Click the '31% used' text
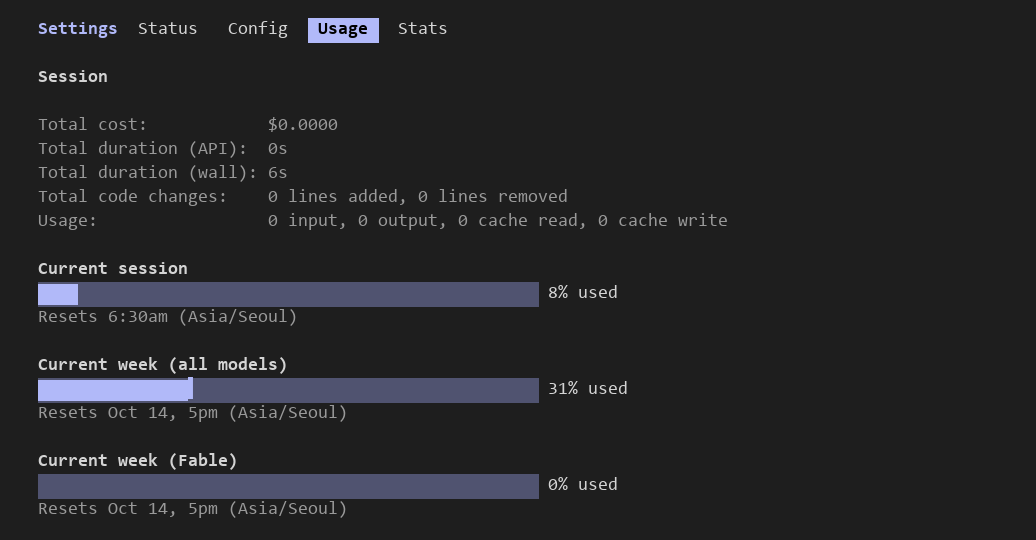Screen dimensions: 1036x540 click(587, 389)
